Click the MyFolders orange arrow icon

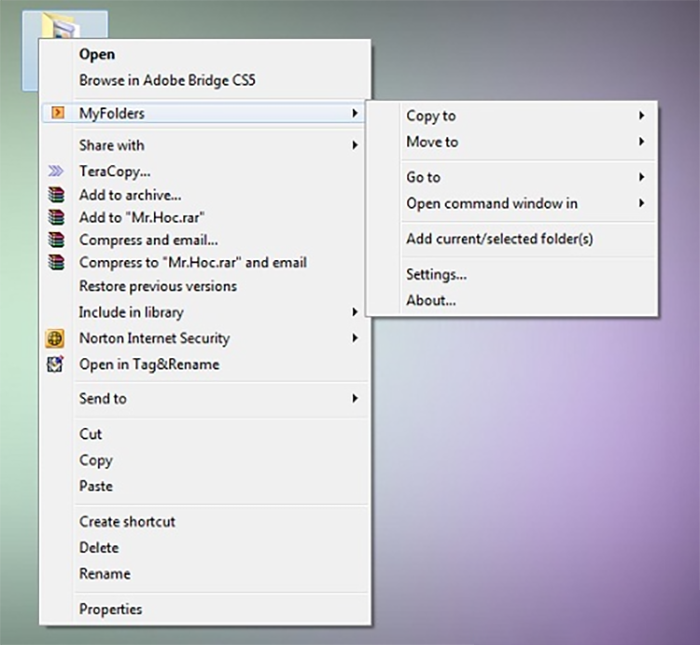(58, 112)
